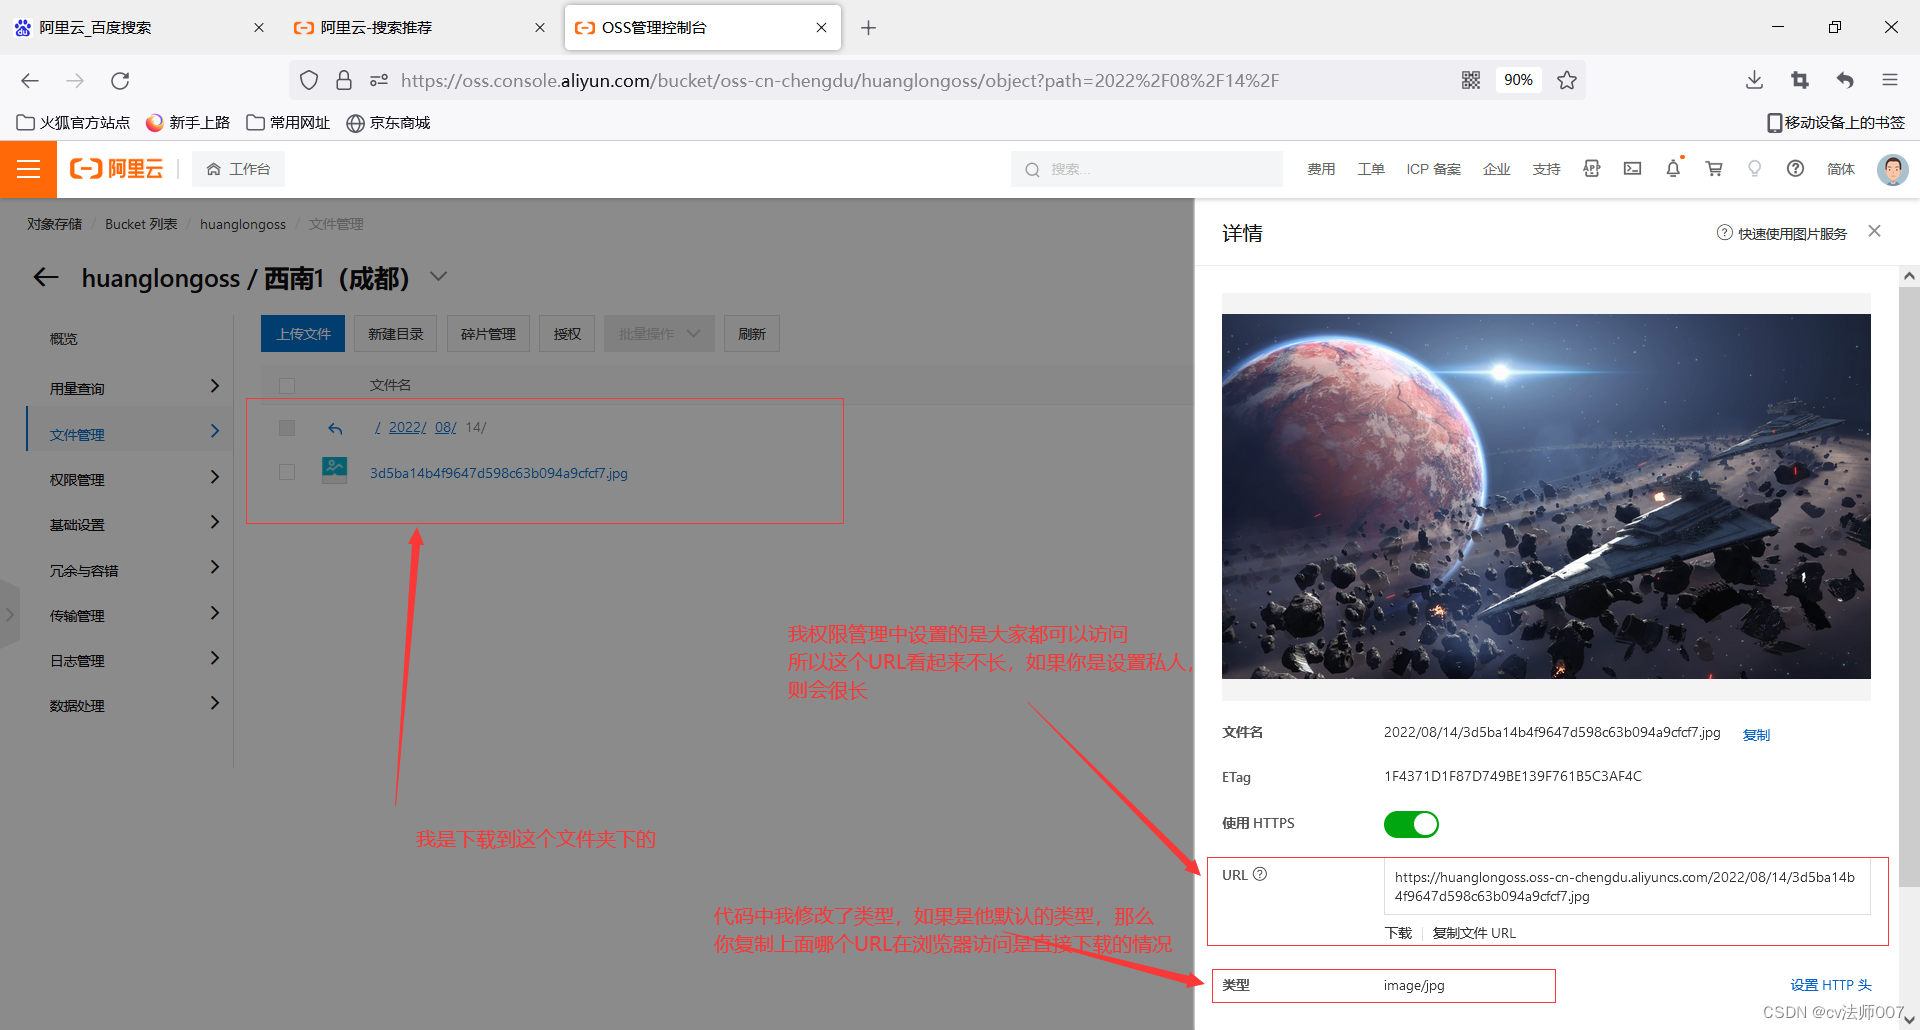Open the overview sidebar item
1920x1030 pixels.
click(64, 339)
